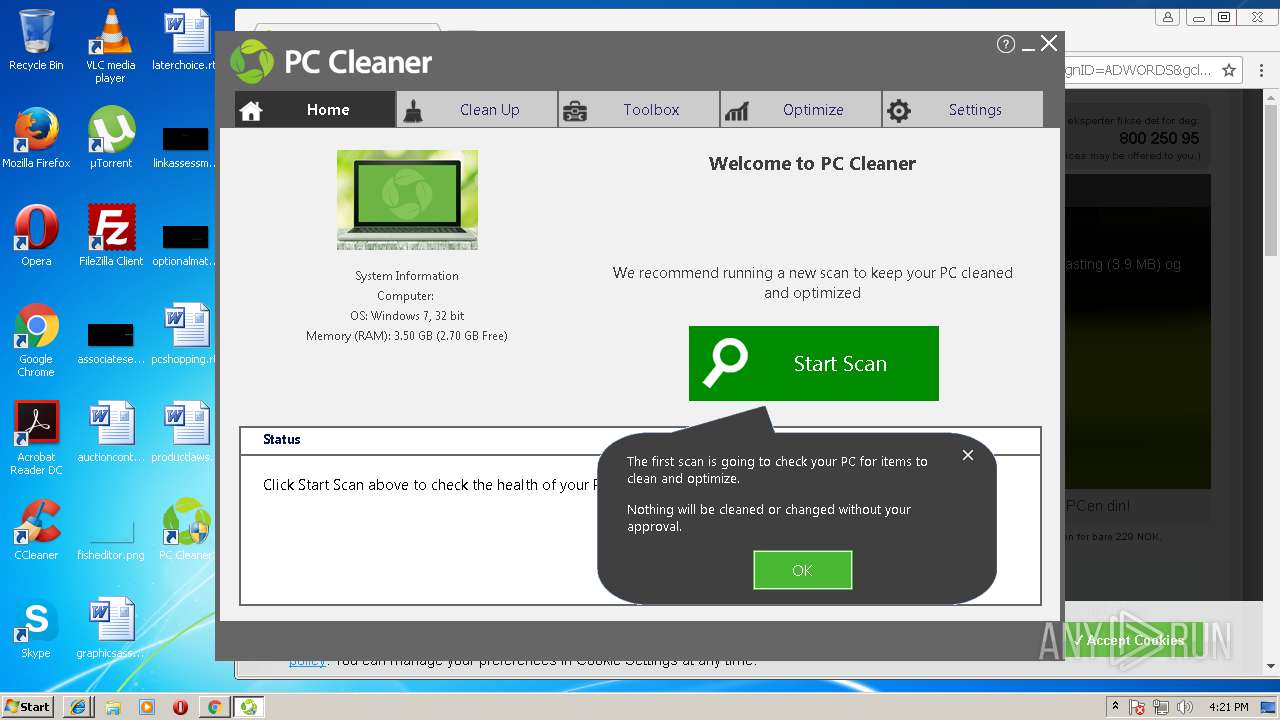Bookmark page with Chrome star icon
Screen dimensions: 1280x720
(x=1230, y=70)
